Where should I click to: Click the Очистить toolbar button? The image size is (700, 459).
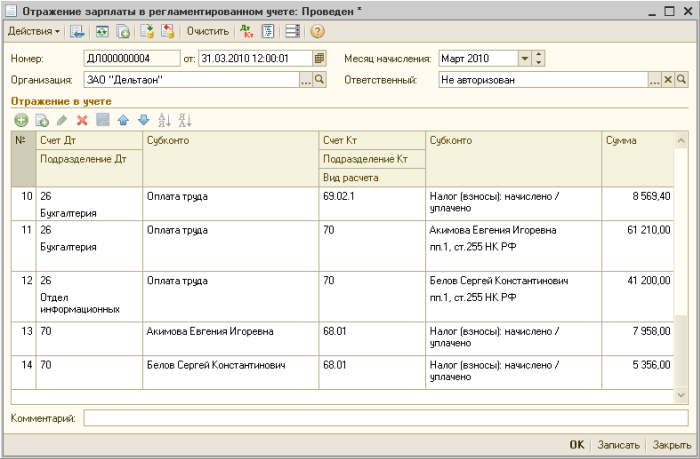tap(207, 31)
